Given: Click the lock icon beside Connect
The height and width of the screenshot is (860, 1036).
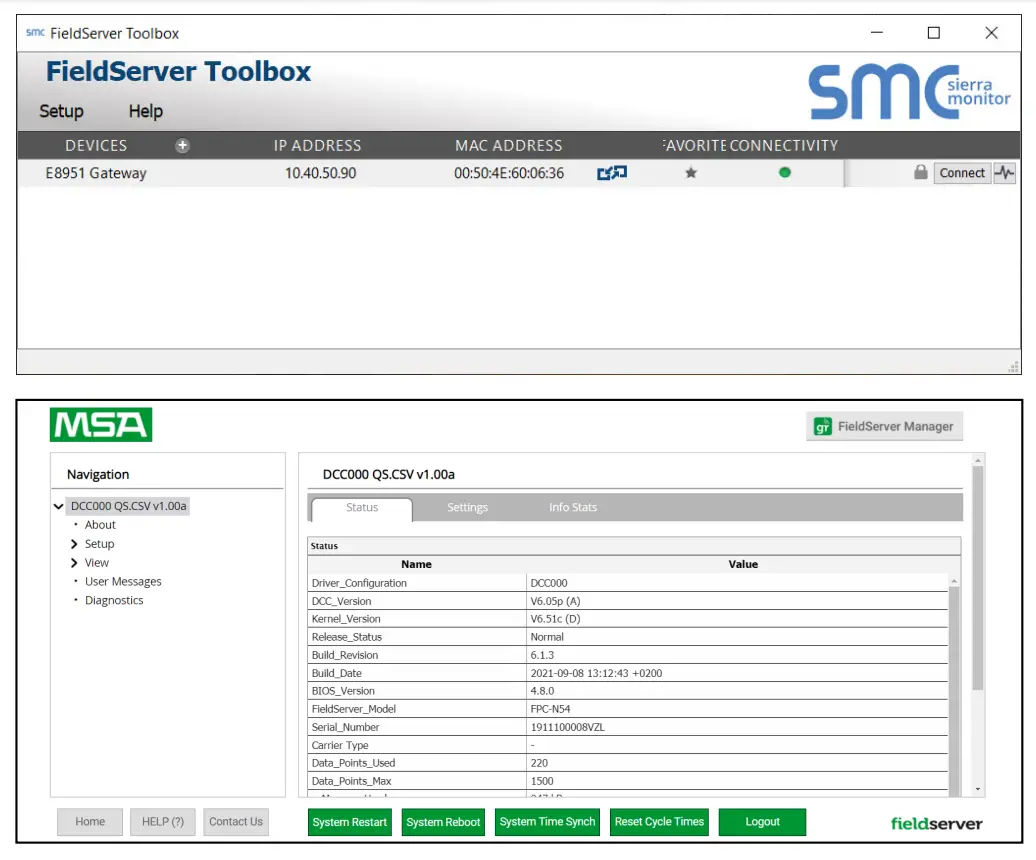Looking at the screenshot, I should coord(920,172).
